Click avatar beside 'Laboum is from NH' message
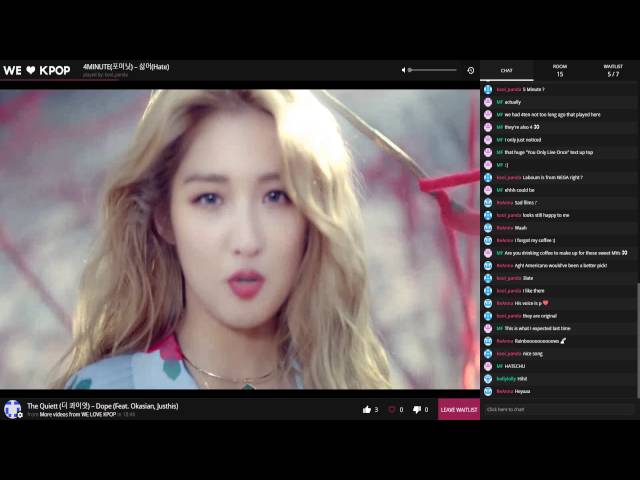640x480 pixels. pyautogui.click(x=488, y=178)
